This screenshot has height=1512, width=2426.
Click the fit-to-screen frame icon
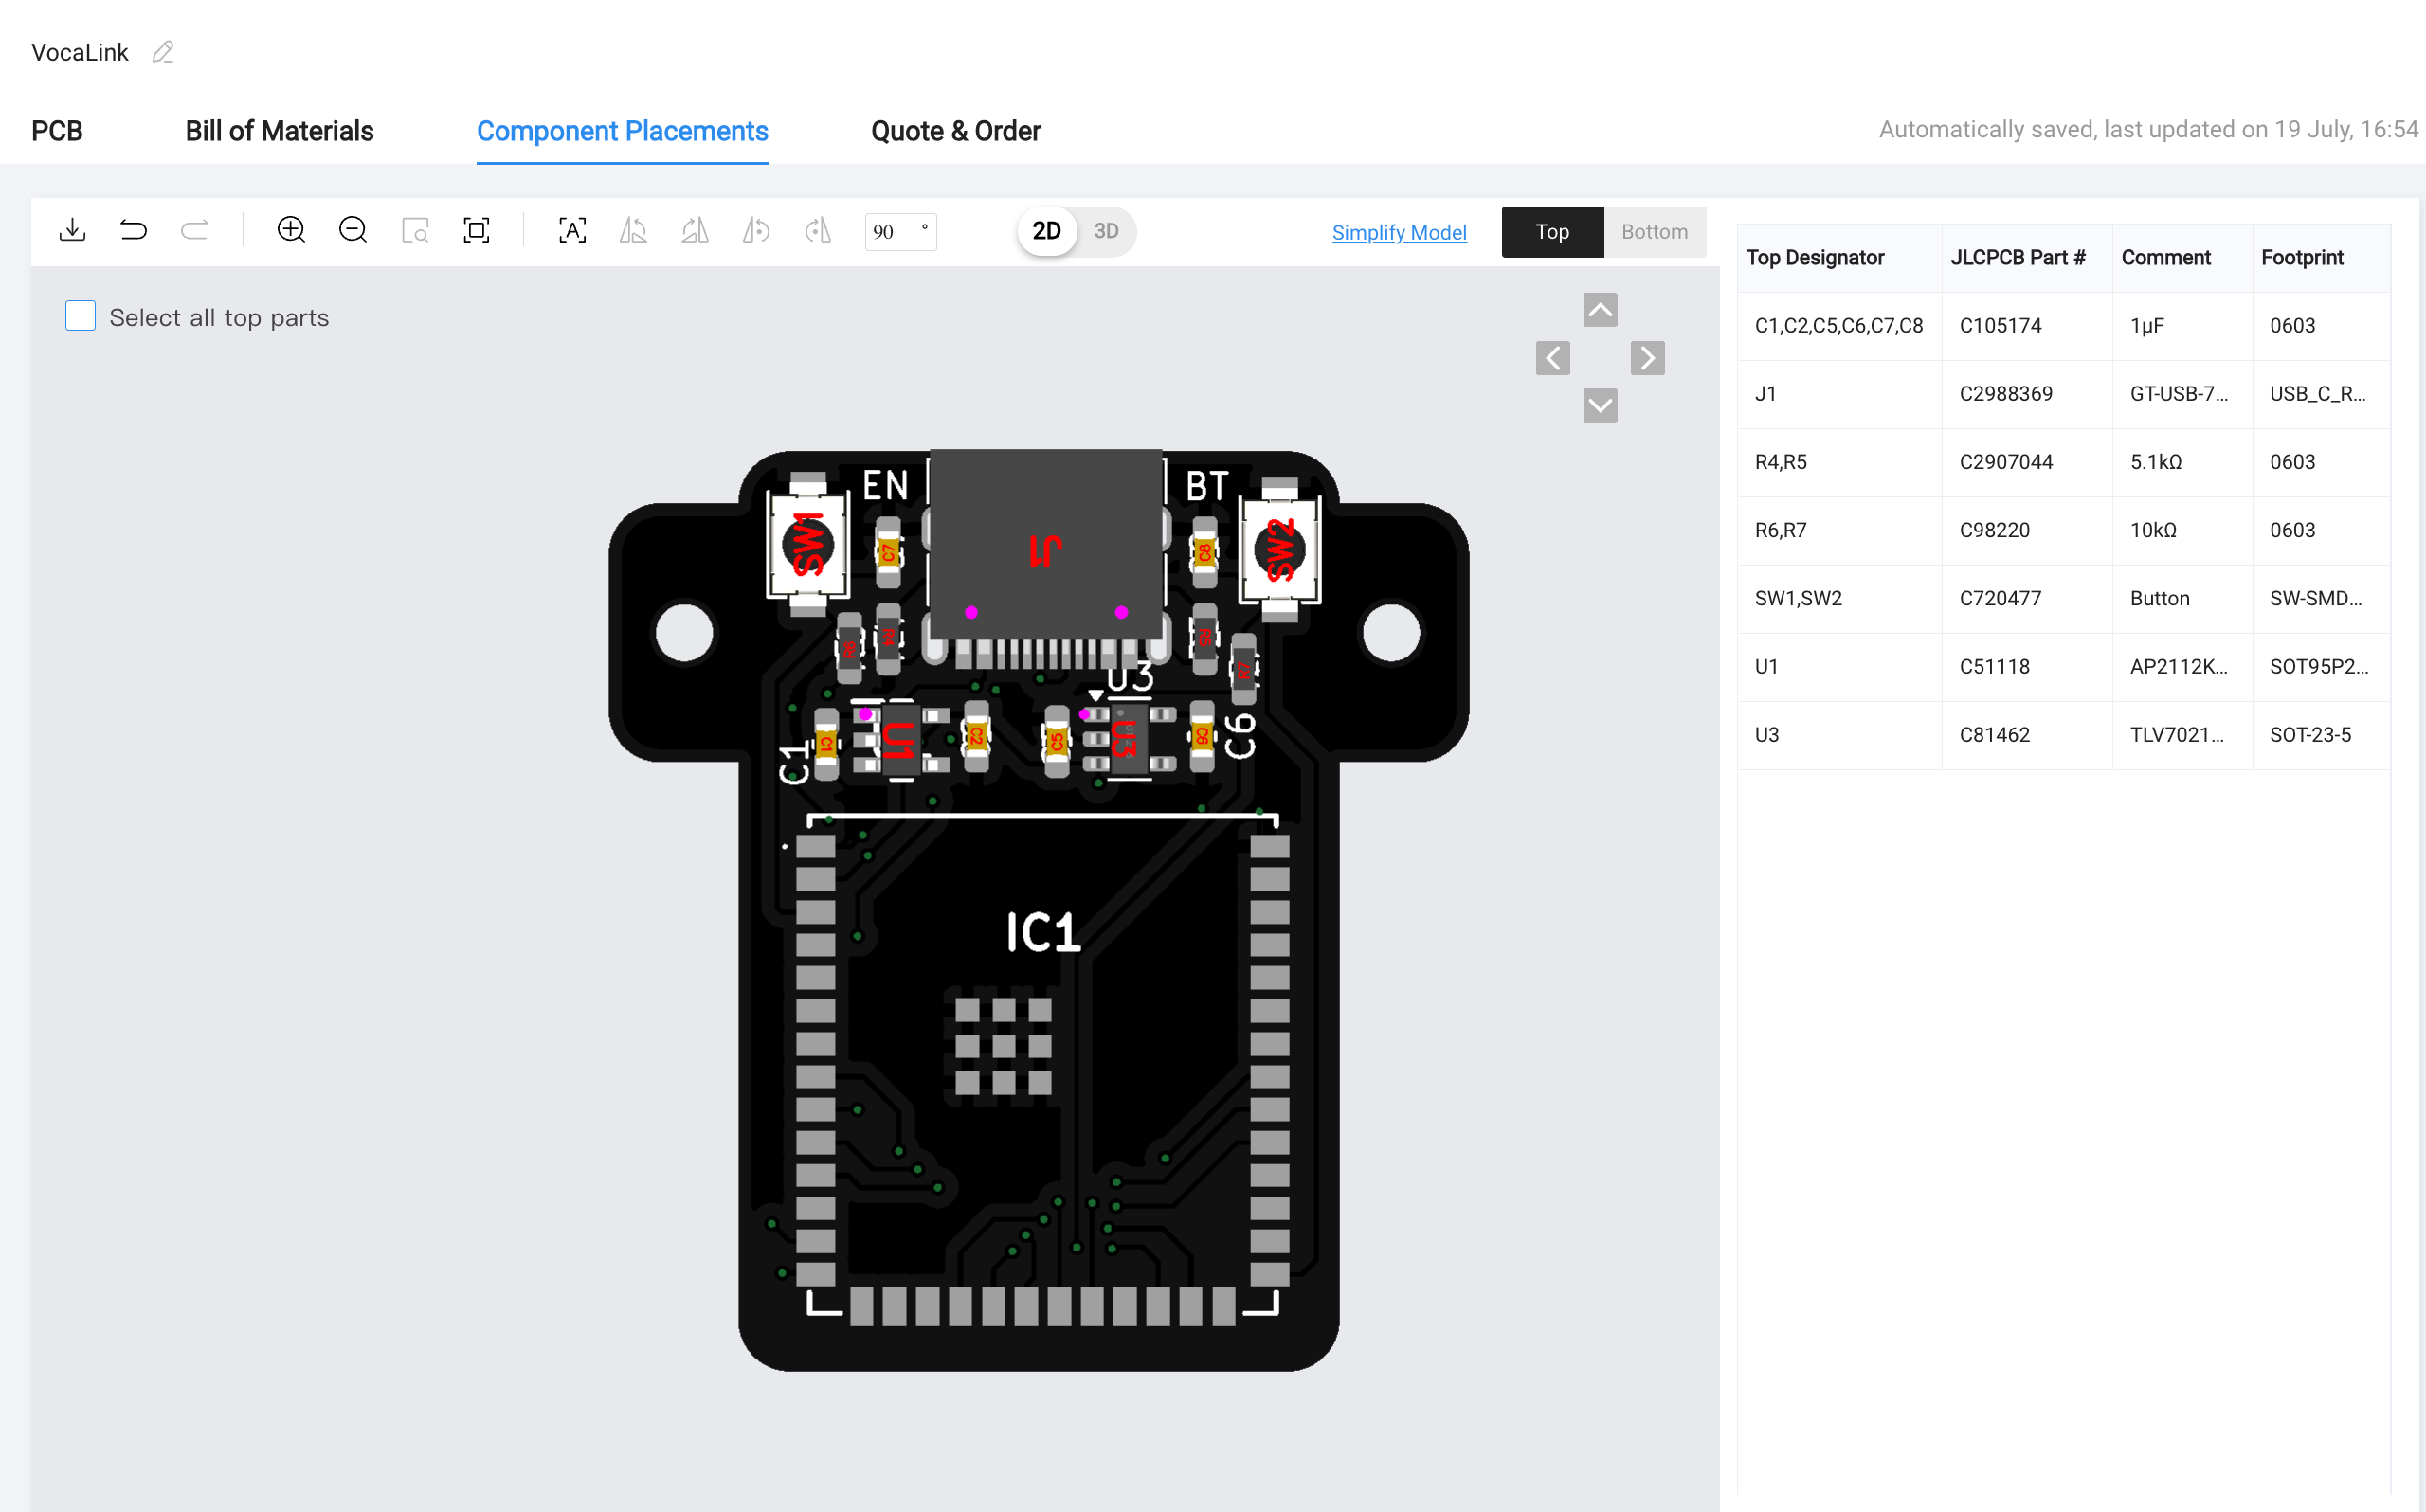tap(476, 231)
